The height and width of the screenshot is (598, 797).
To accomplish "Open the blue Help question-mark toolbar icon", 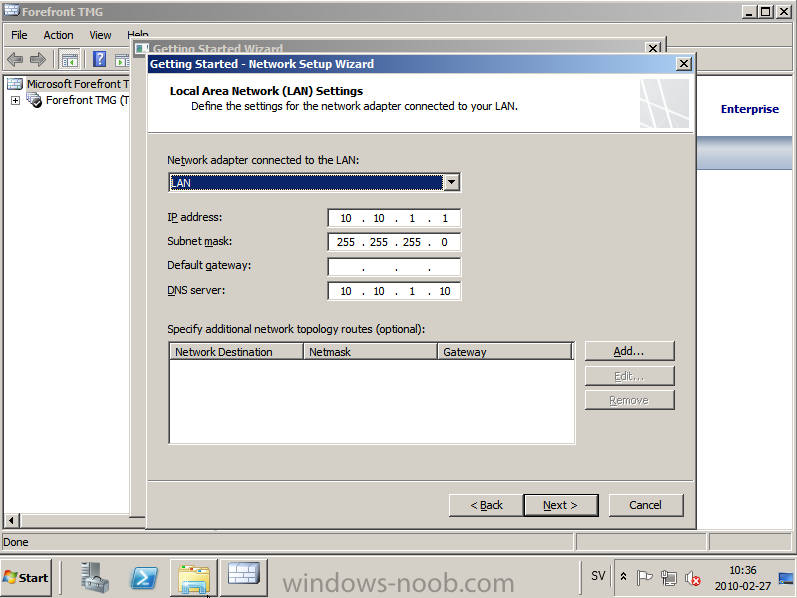I will pyautogui.click(x=100, y=59).
